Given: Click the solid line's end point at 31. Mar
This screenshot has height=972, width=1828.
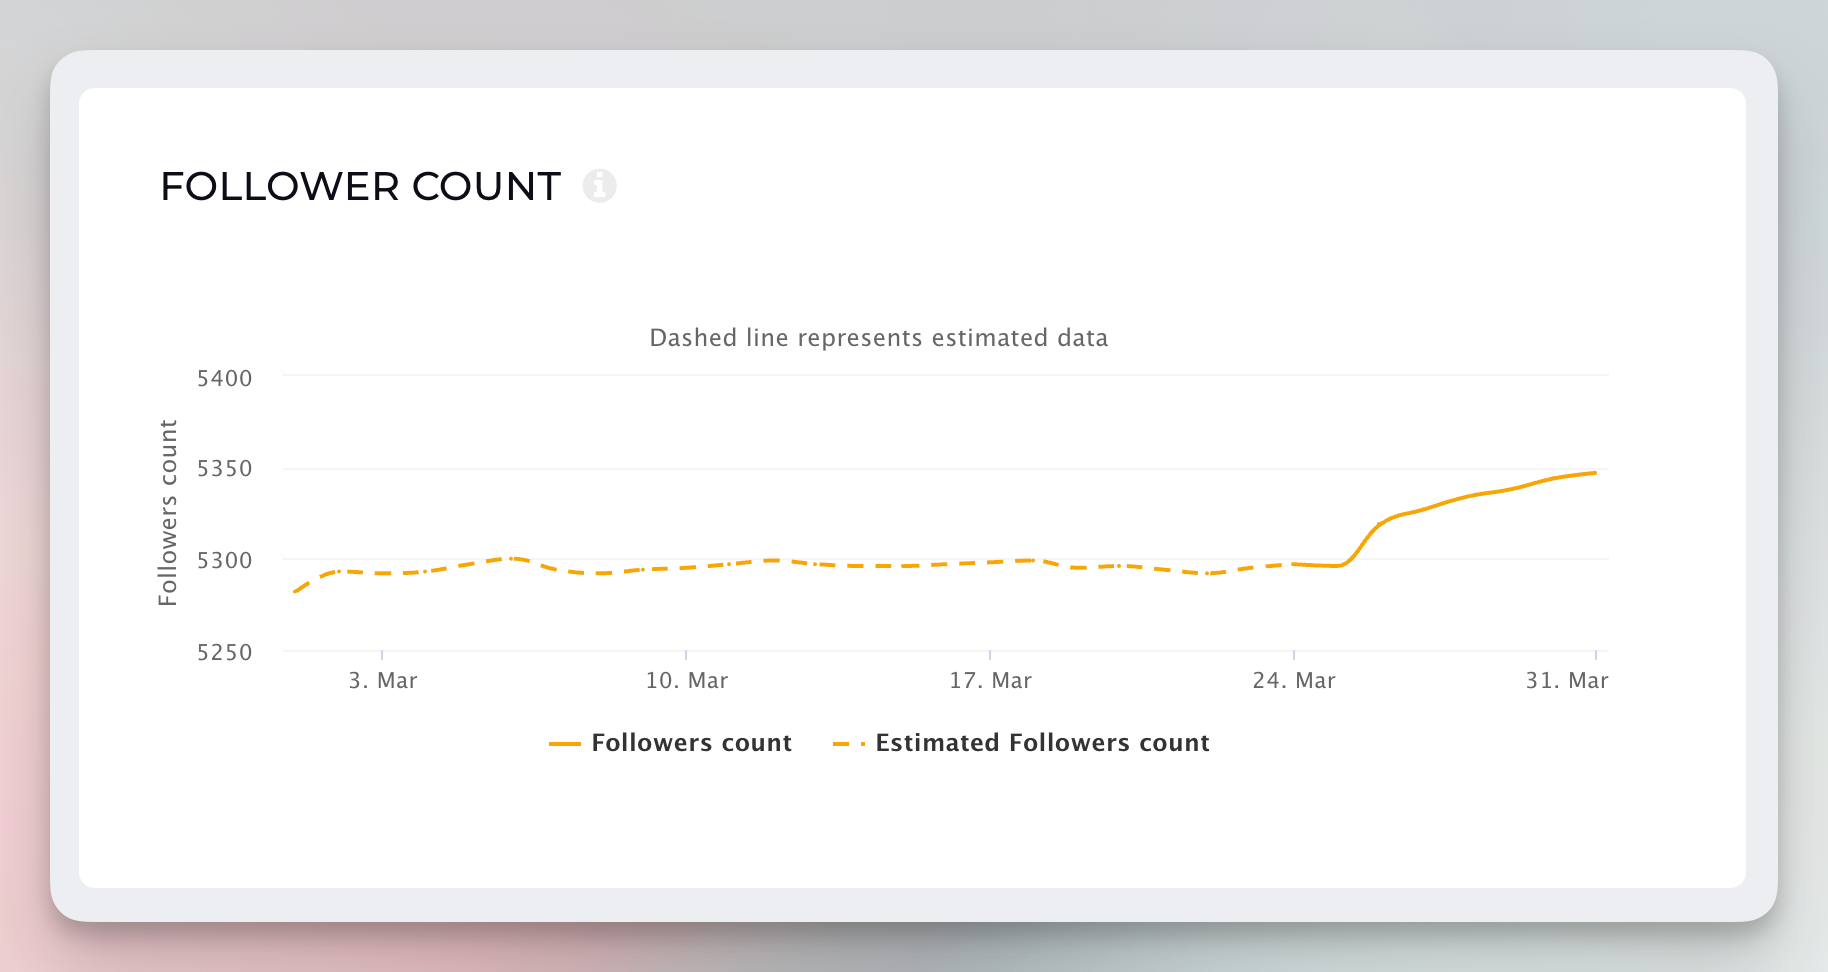Looking at the screenshot, I should tap(1595, 473).
